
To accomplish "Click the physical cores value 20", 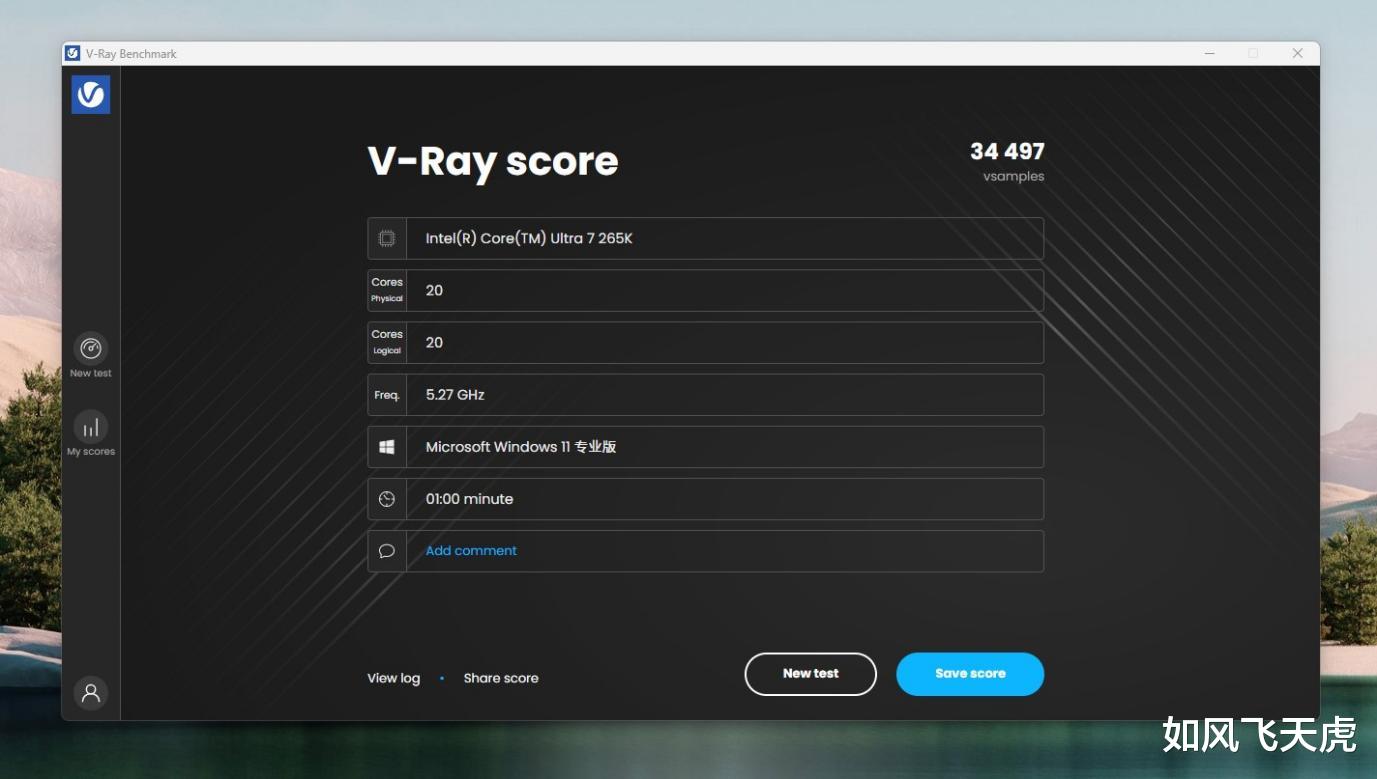I will (x=434, y=290).
